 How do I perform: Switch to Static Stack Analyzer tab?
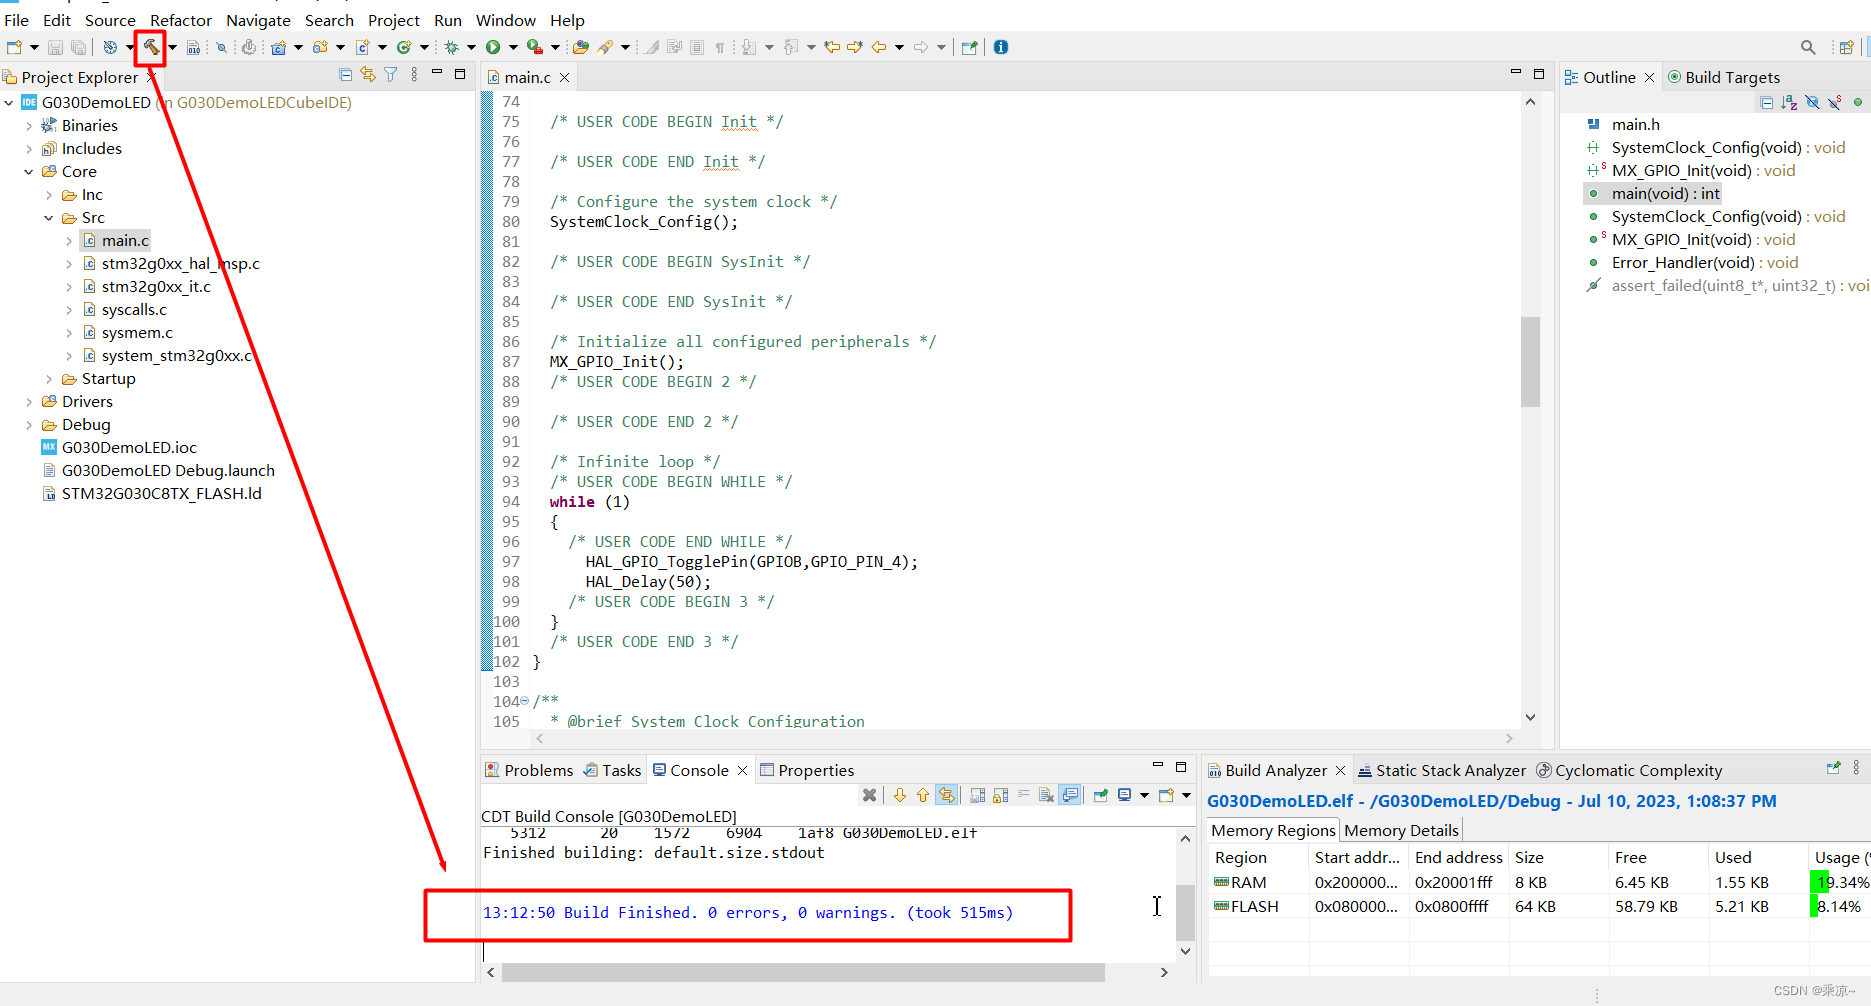click(x=1441, y=770)
